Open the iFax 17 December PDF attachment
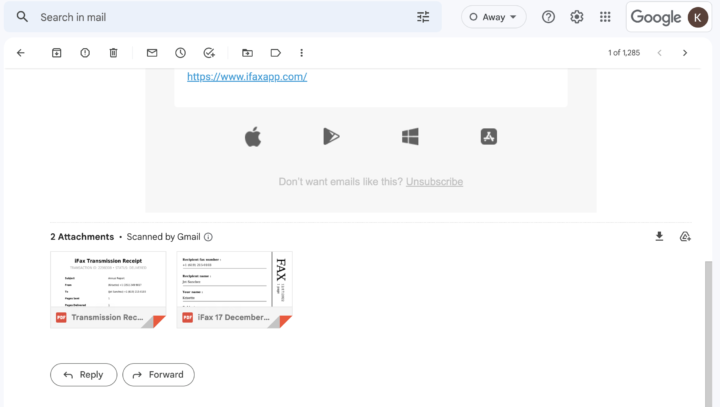Screen dimensions: 720x407 (234, 289)
